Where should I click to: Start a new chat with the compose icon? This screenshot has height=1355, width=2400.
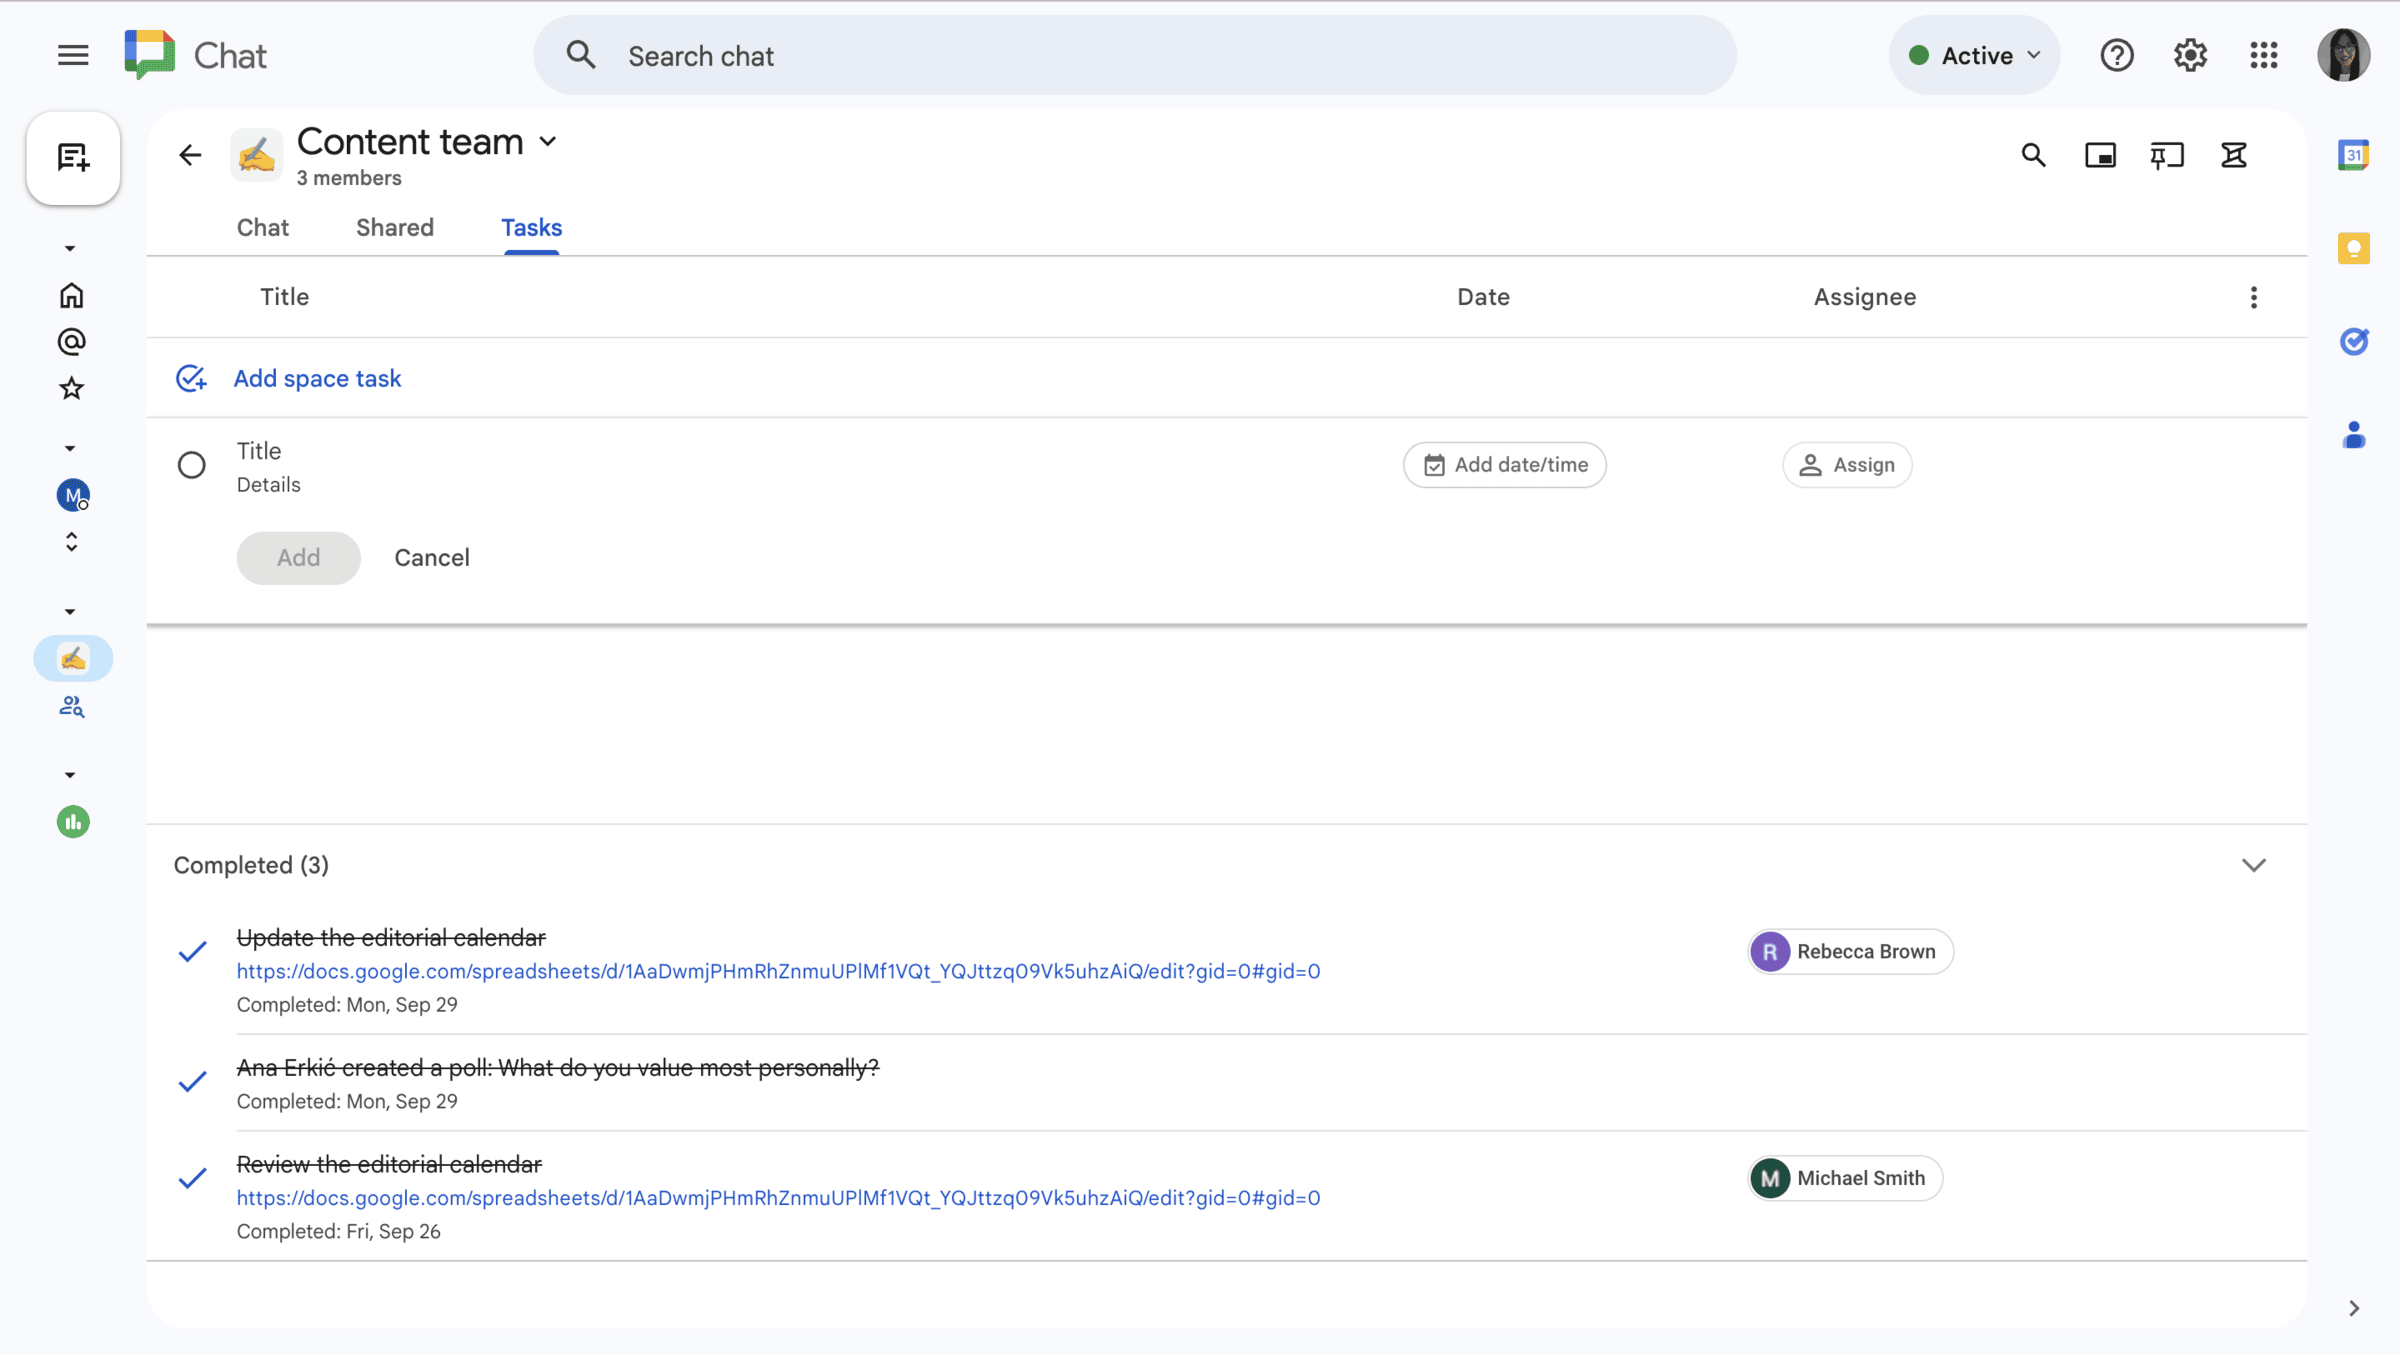[x=72, y=158]
